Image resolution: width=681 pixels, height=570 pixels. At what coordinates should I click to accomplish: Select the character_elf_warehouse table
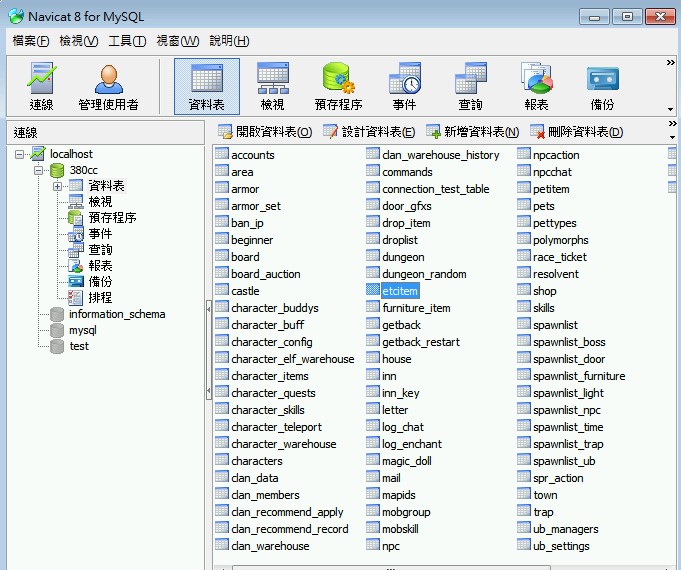[x=293, y=359]
